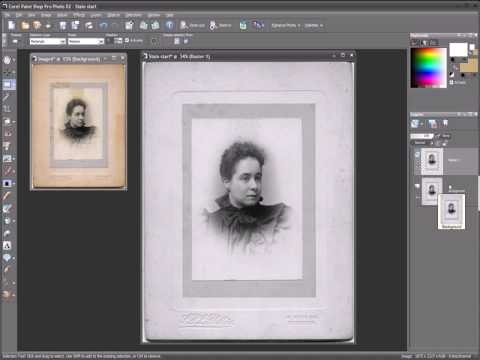Select the Pan tool at top of tools

pos(7,60)
